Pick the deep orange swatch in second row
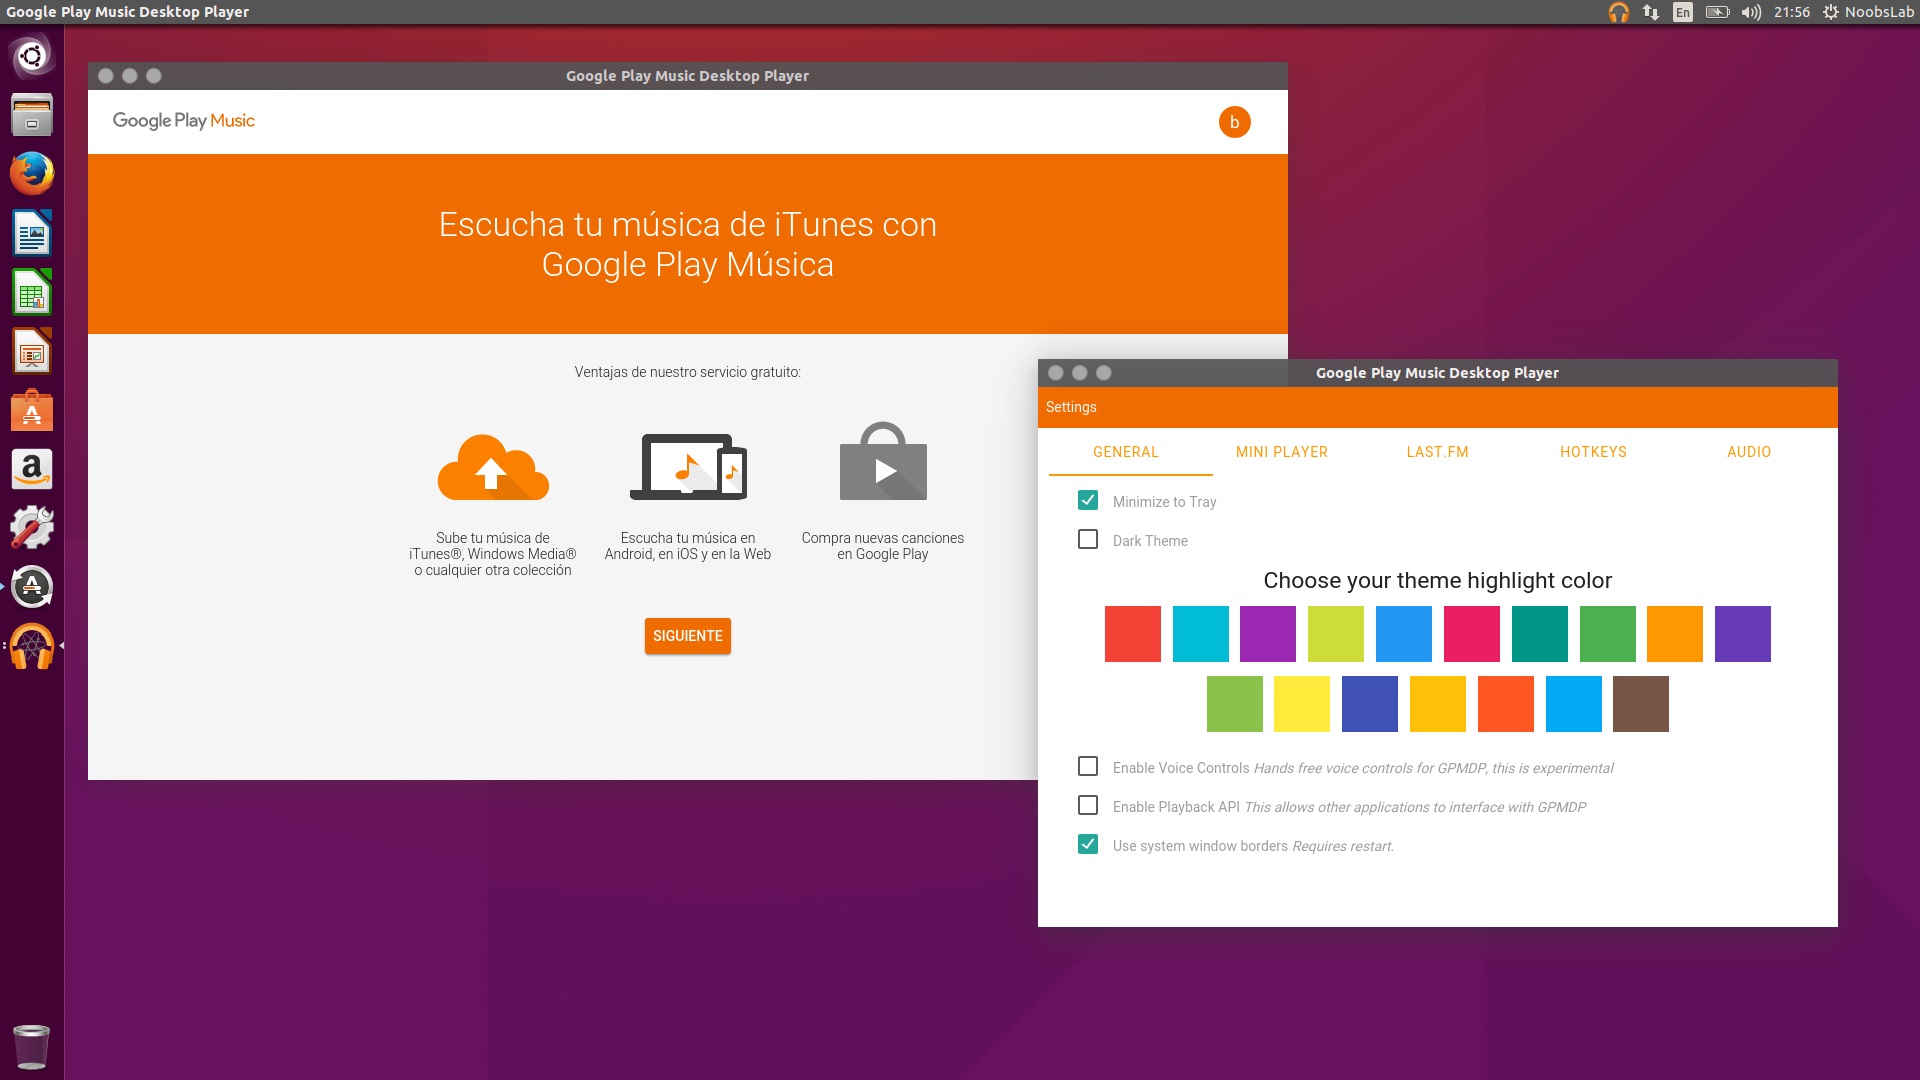 pos(1506,704)
